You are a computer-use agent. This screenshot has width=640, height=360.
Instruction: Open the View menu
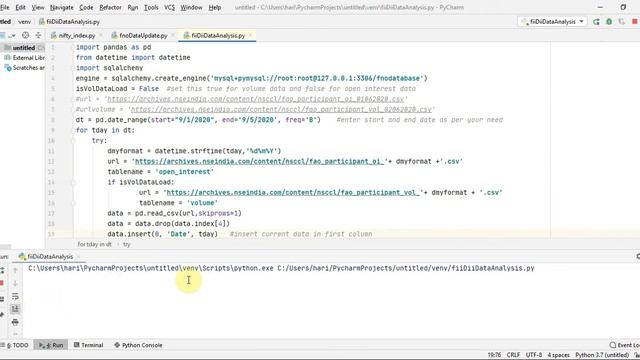pyautogui.click(x=38, y=7)
